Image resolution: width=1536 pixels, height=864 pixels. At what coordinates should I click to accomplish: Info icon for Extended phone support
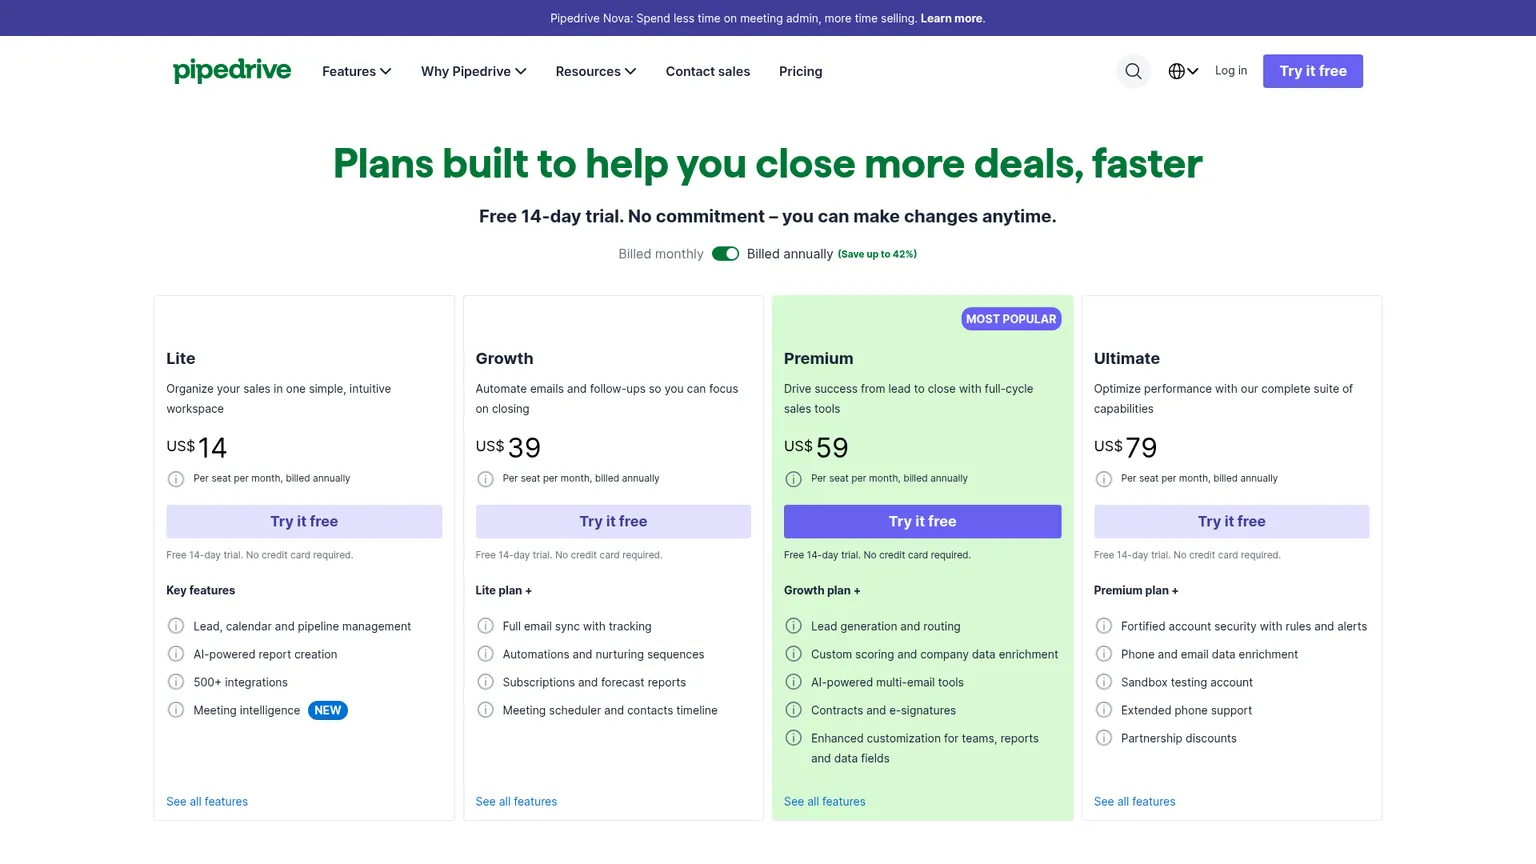click(1104, 710)
